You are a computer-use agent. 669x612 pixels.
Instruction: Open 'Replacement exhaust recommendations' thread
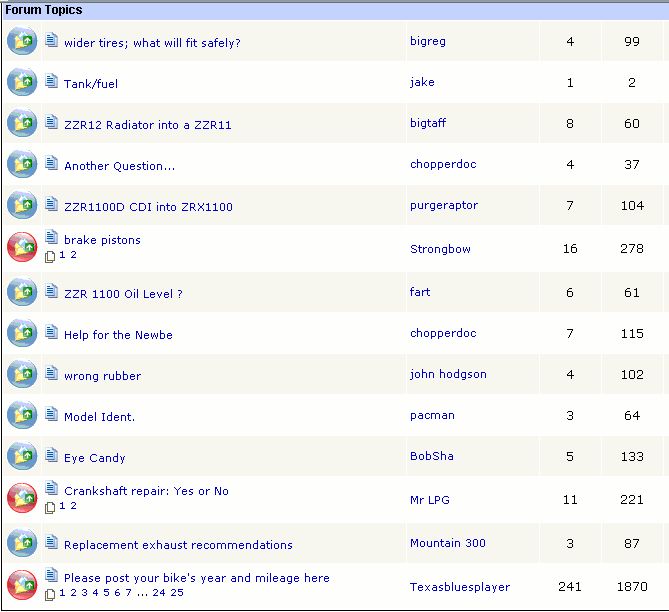[x=178, y=545]
